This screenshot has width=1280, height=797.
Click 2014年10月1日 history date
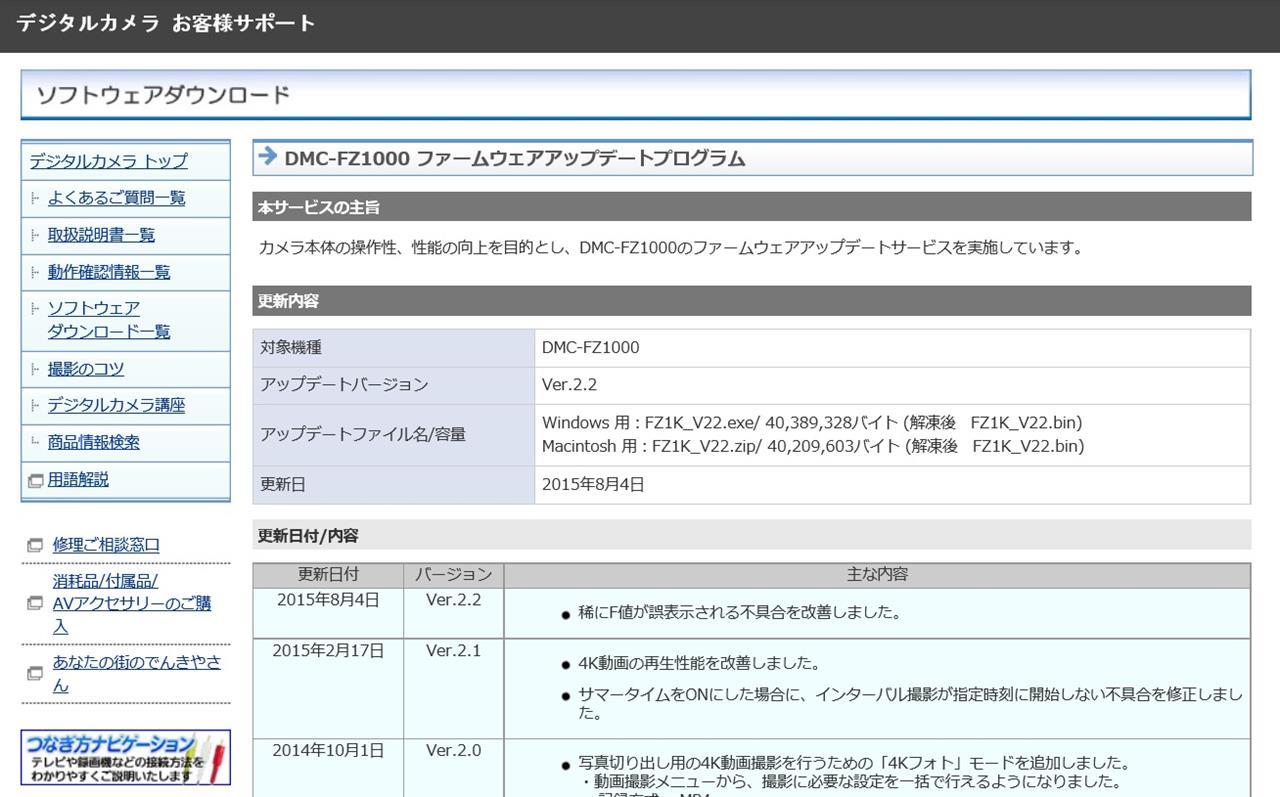point(328,750)
